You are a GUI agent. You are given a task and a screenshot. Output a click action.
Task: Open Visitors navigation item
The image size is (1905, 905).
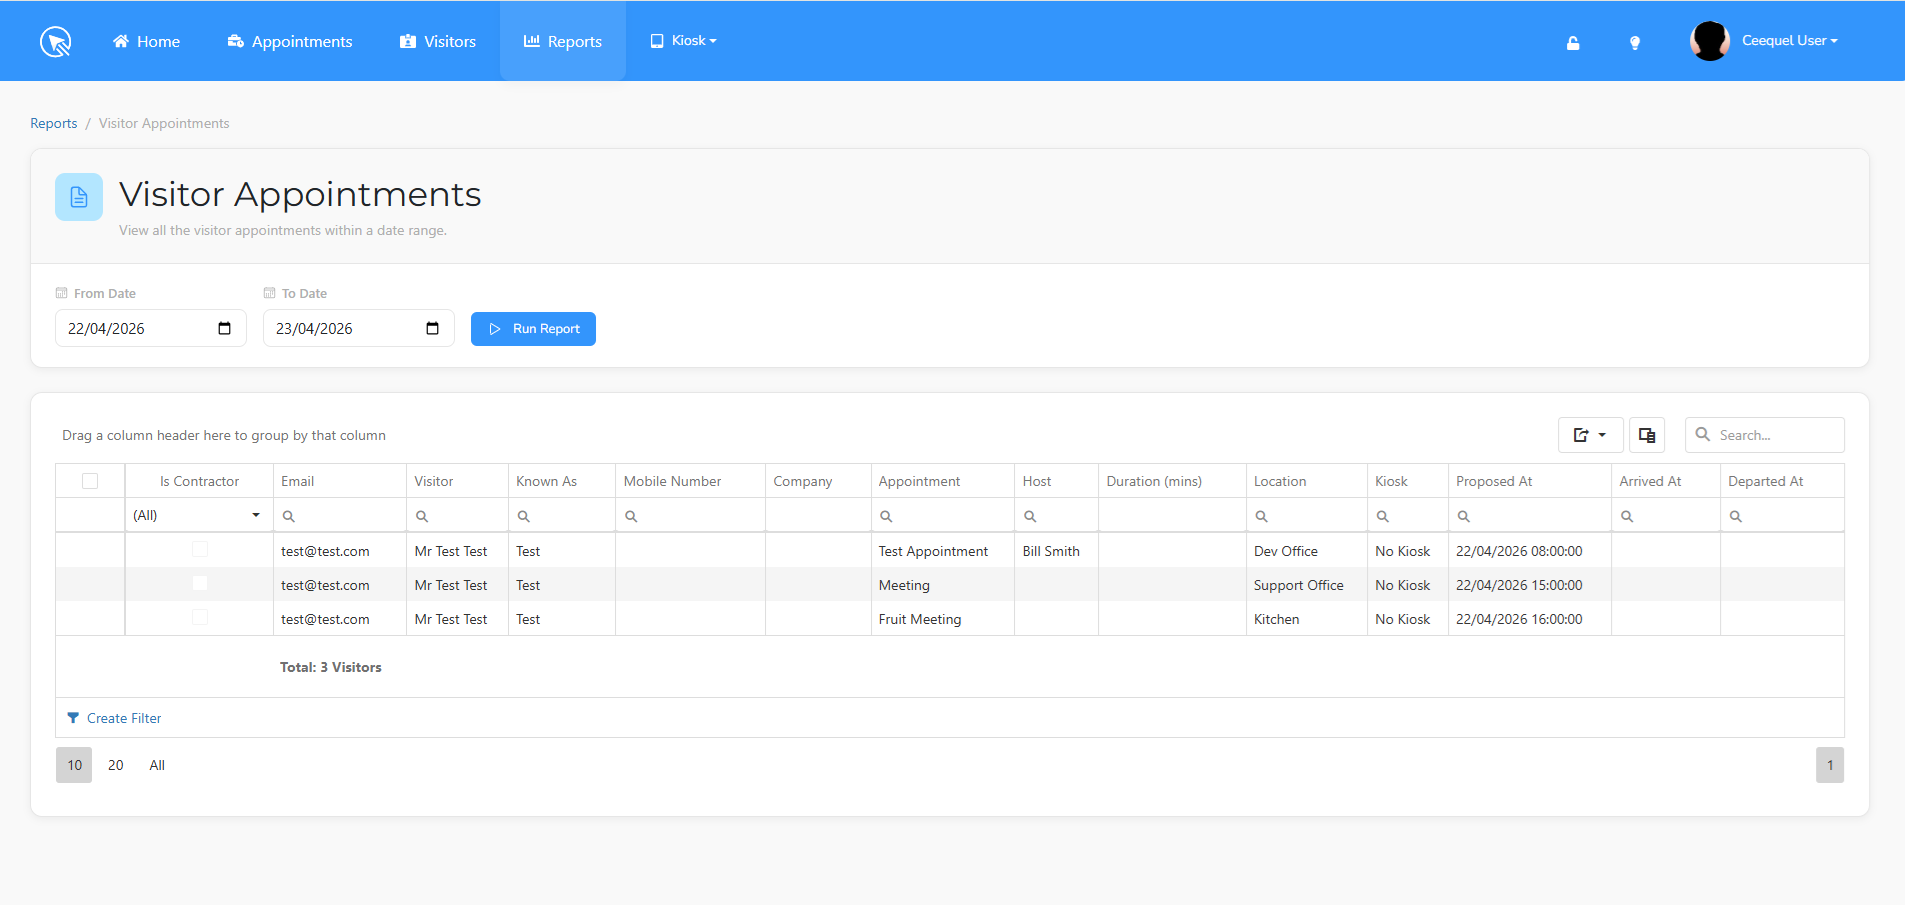[438, 41]
